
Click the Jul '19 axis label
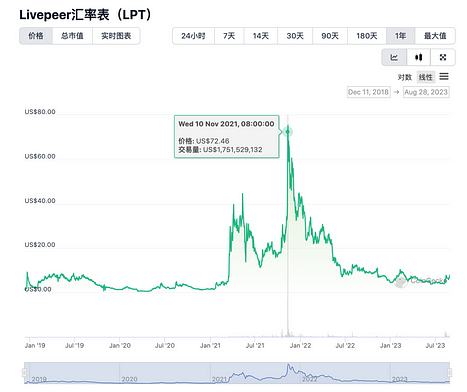tap(75, 346)
